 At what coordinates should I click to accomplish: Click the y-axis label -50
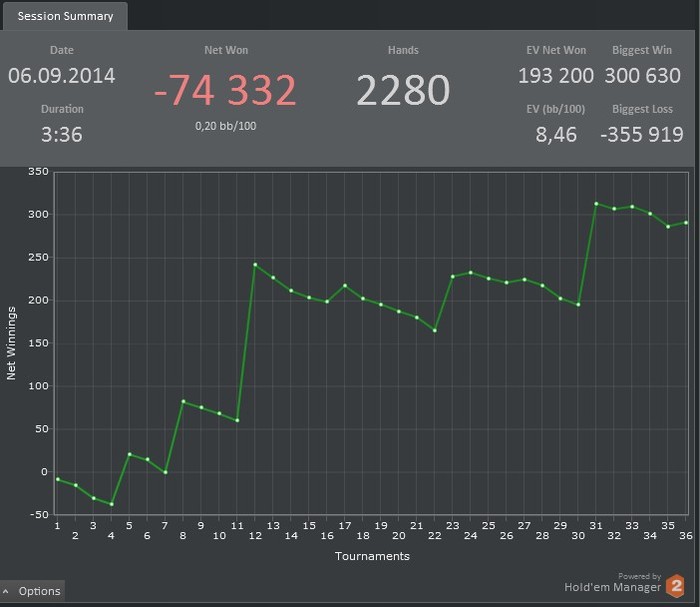point(39,514)
